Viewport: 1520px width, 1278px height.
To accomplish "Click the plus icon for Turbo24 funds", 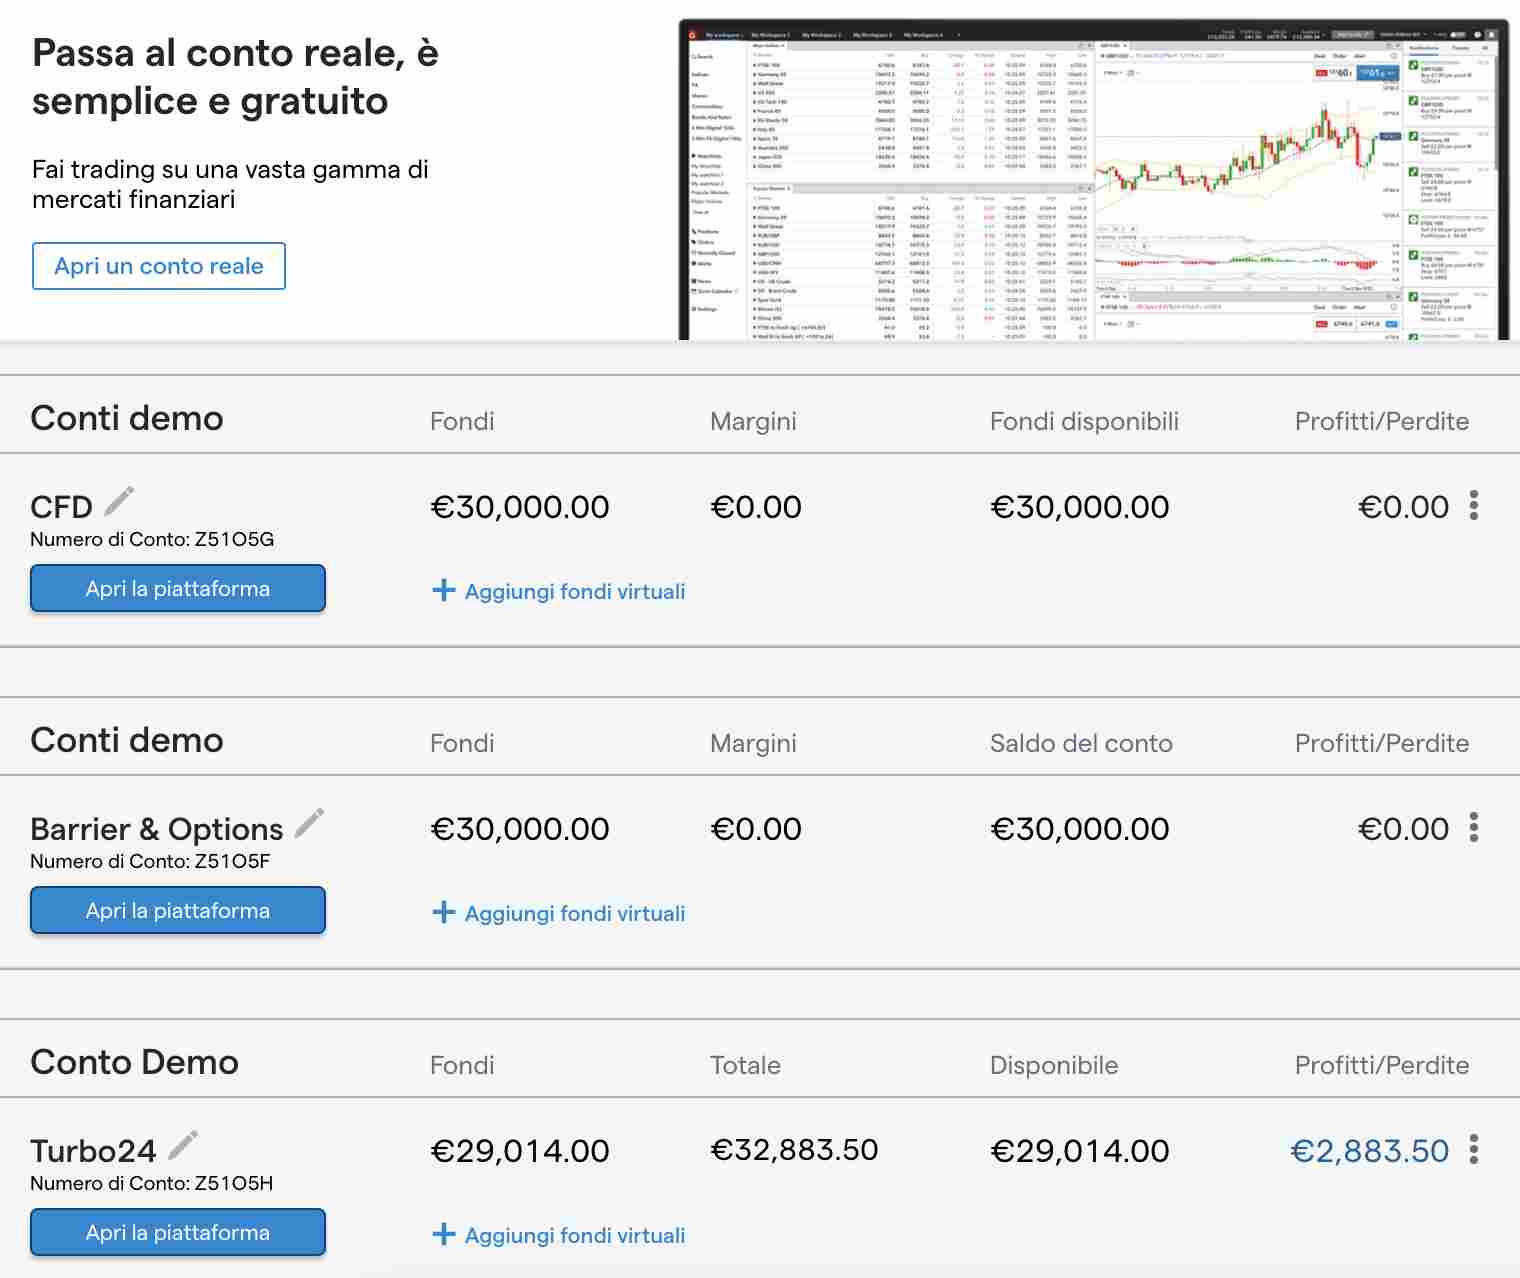I will click(444, 1234).
